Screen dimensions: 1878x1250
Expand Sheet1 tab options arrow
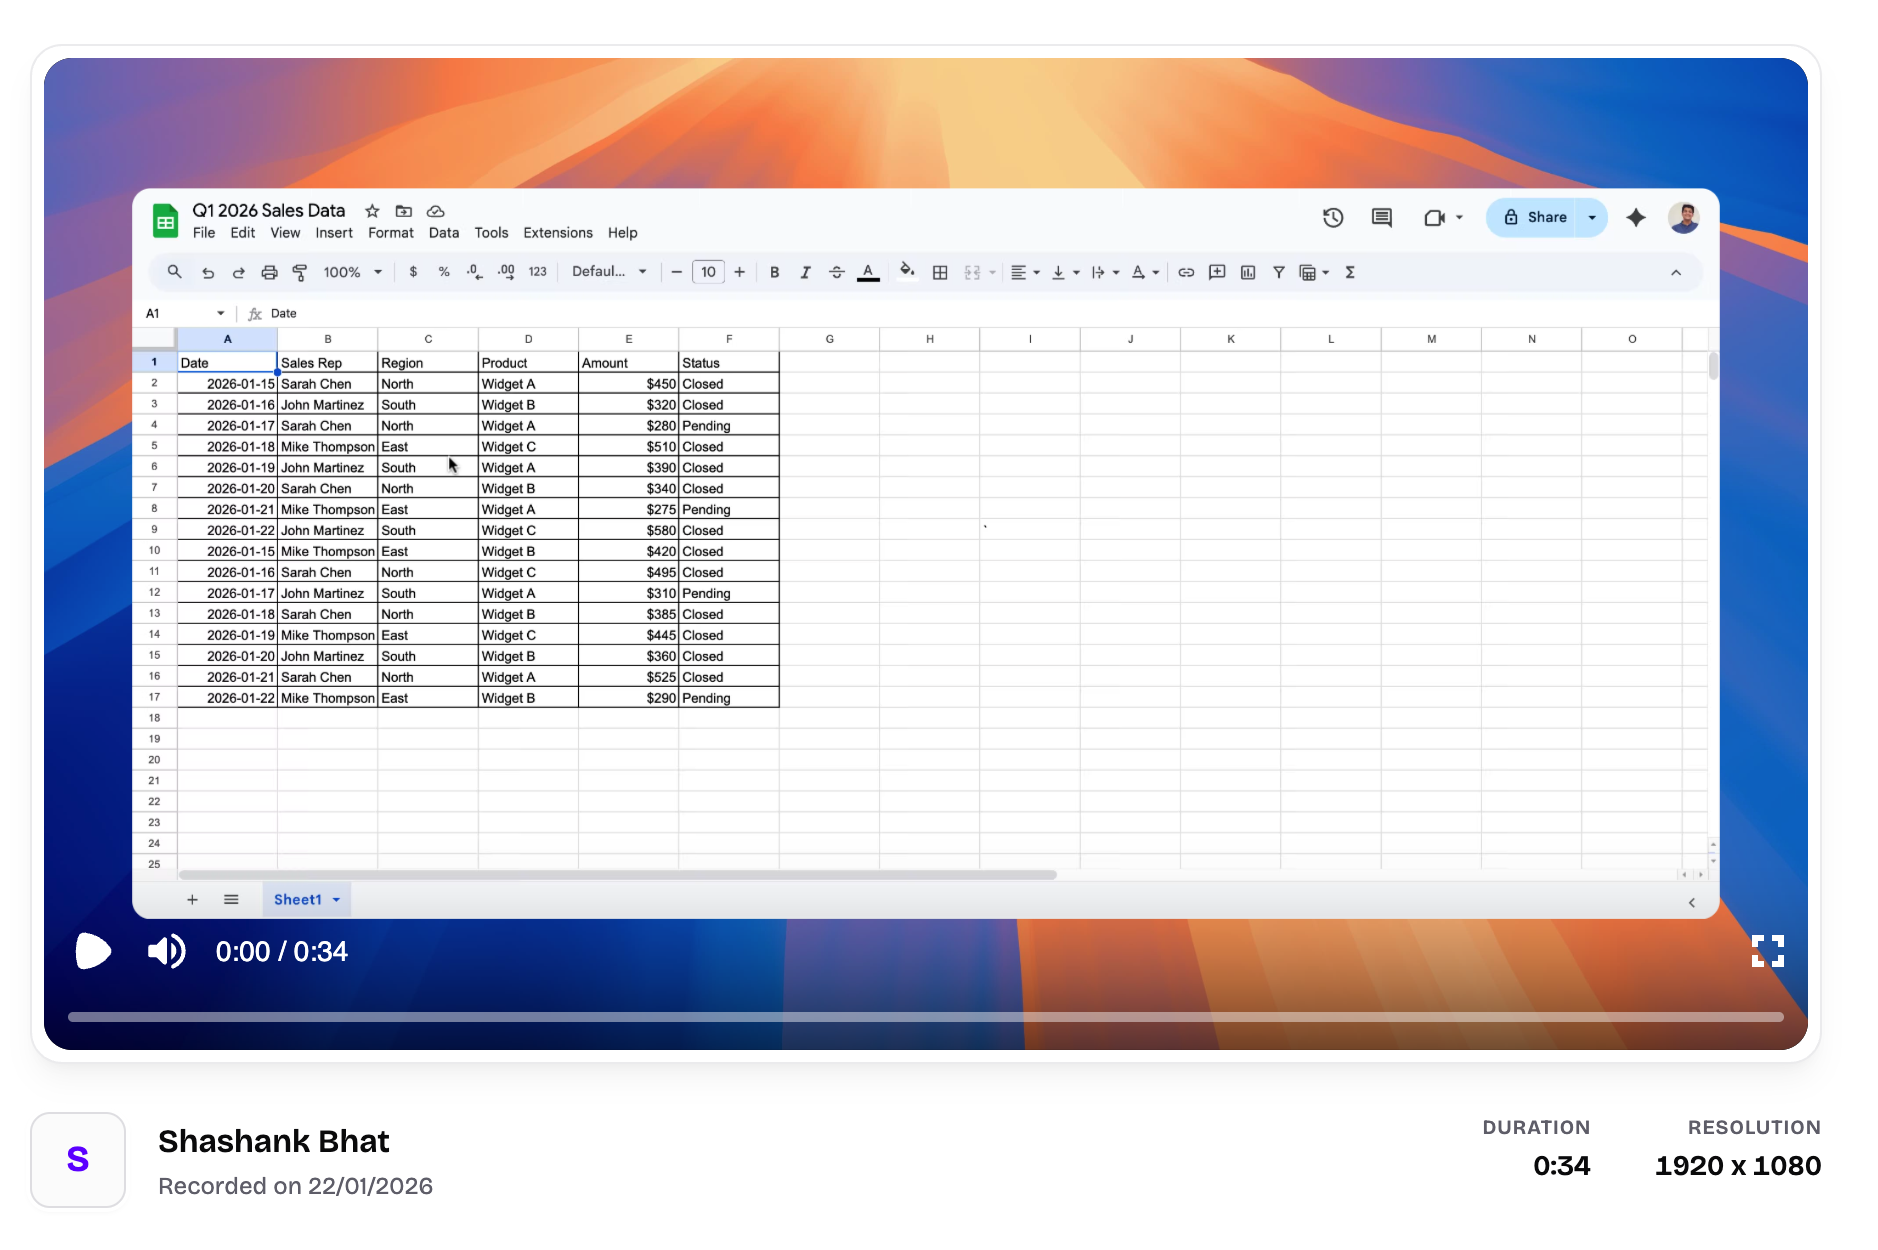point(337,900)
